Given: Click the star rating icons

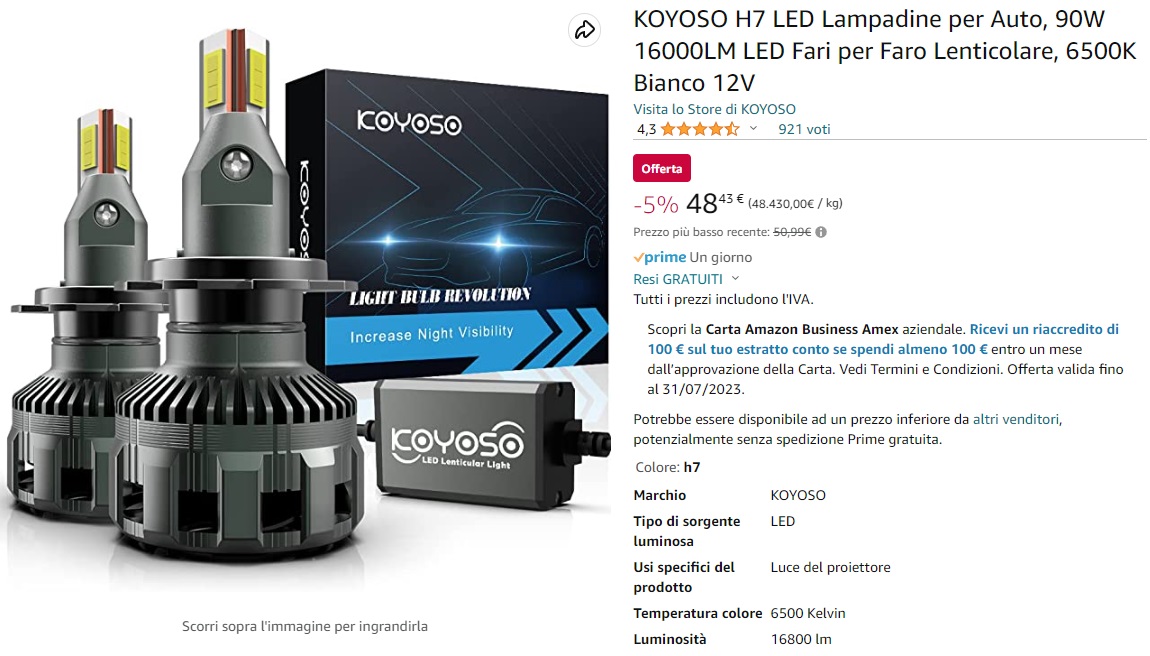Looking at the screenshot, I should point(700,130).
